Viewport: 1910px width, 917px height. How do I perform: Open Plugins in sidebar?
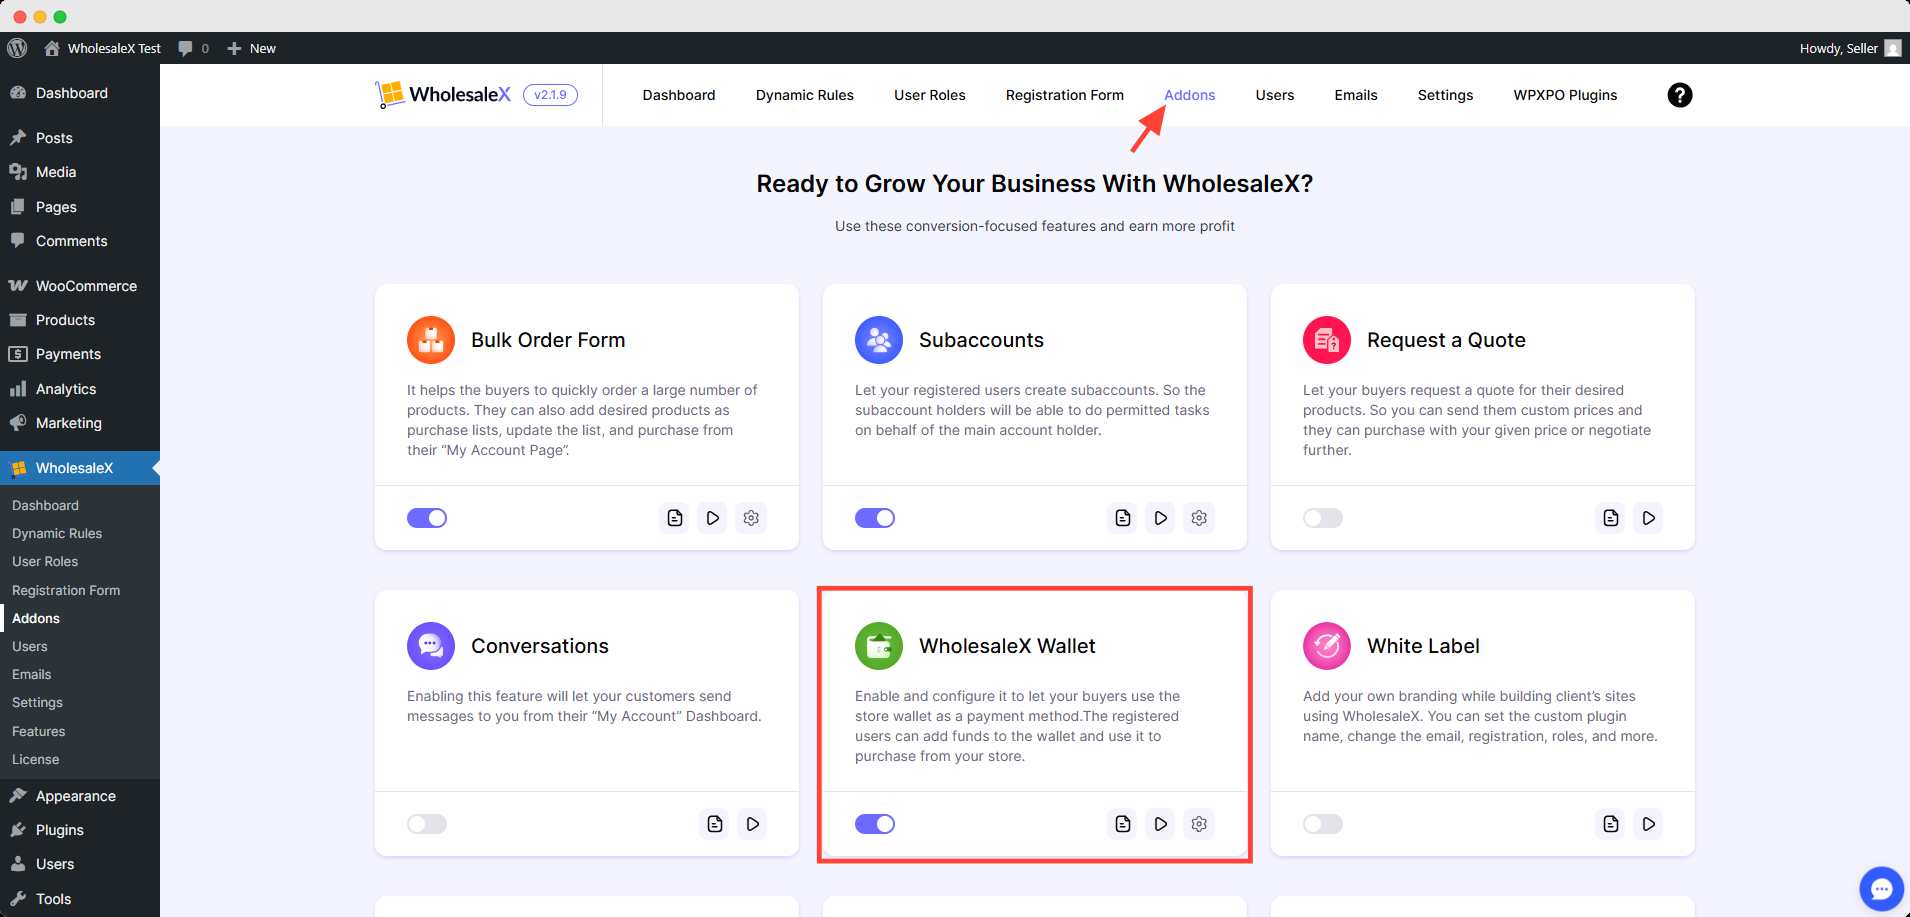coord(80,830)
